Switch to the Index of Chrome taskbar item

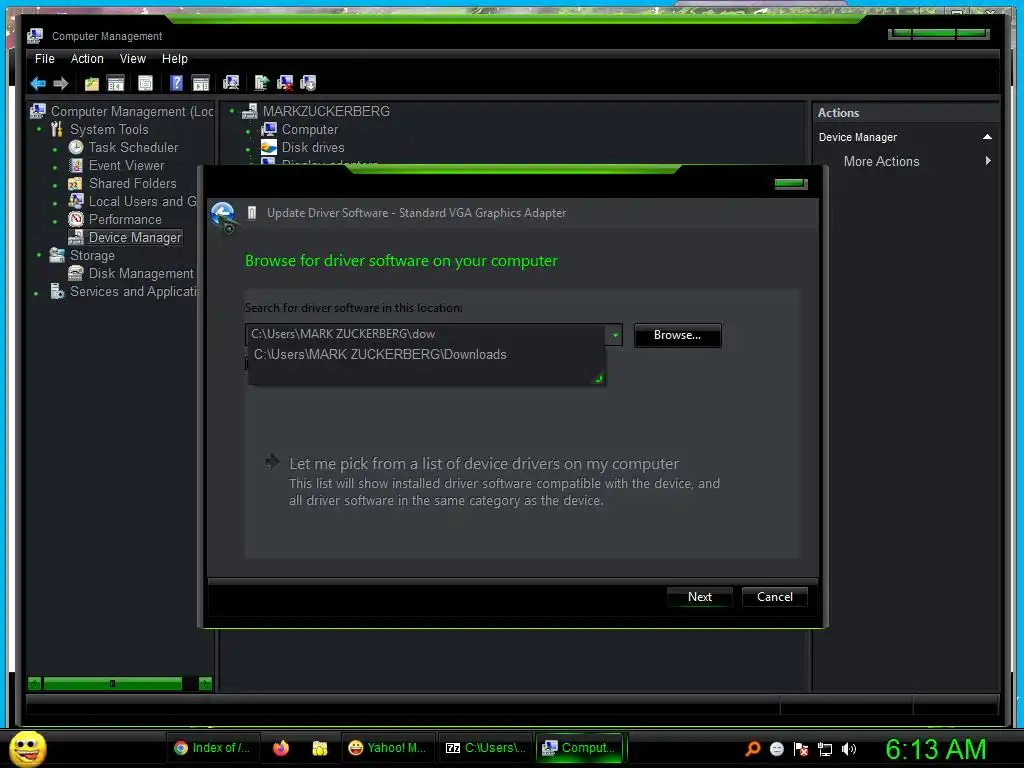(x=213, y=748)
